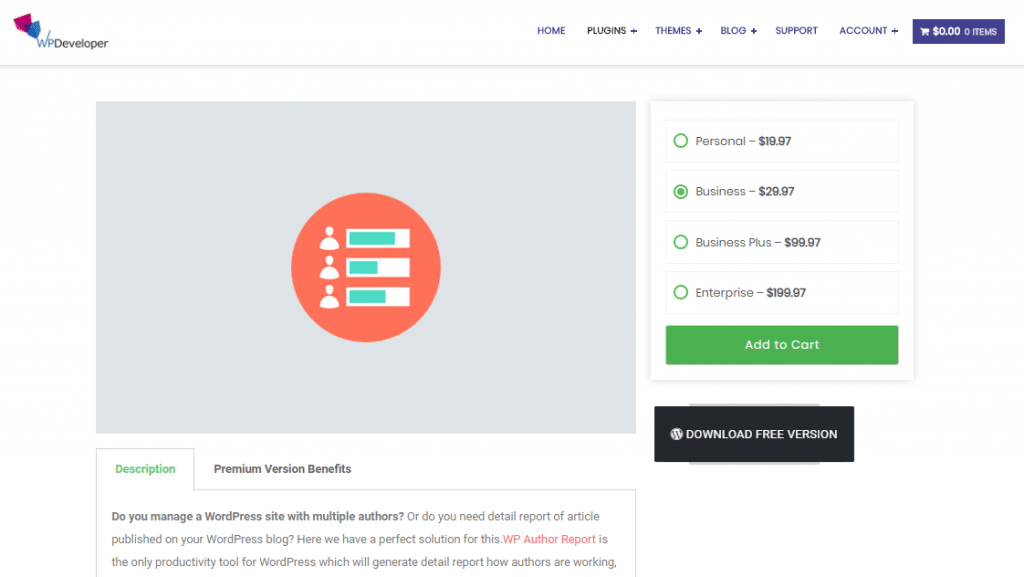Open the Support menu item
This screenshot has height=577, width=1024.
[x=796, y=31]
